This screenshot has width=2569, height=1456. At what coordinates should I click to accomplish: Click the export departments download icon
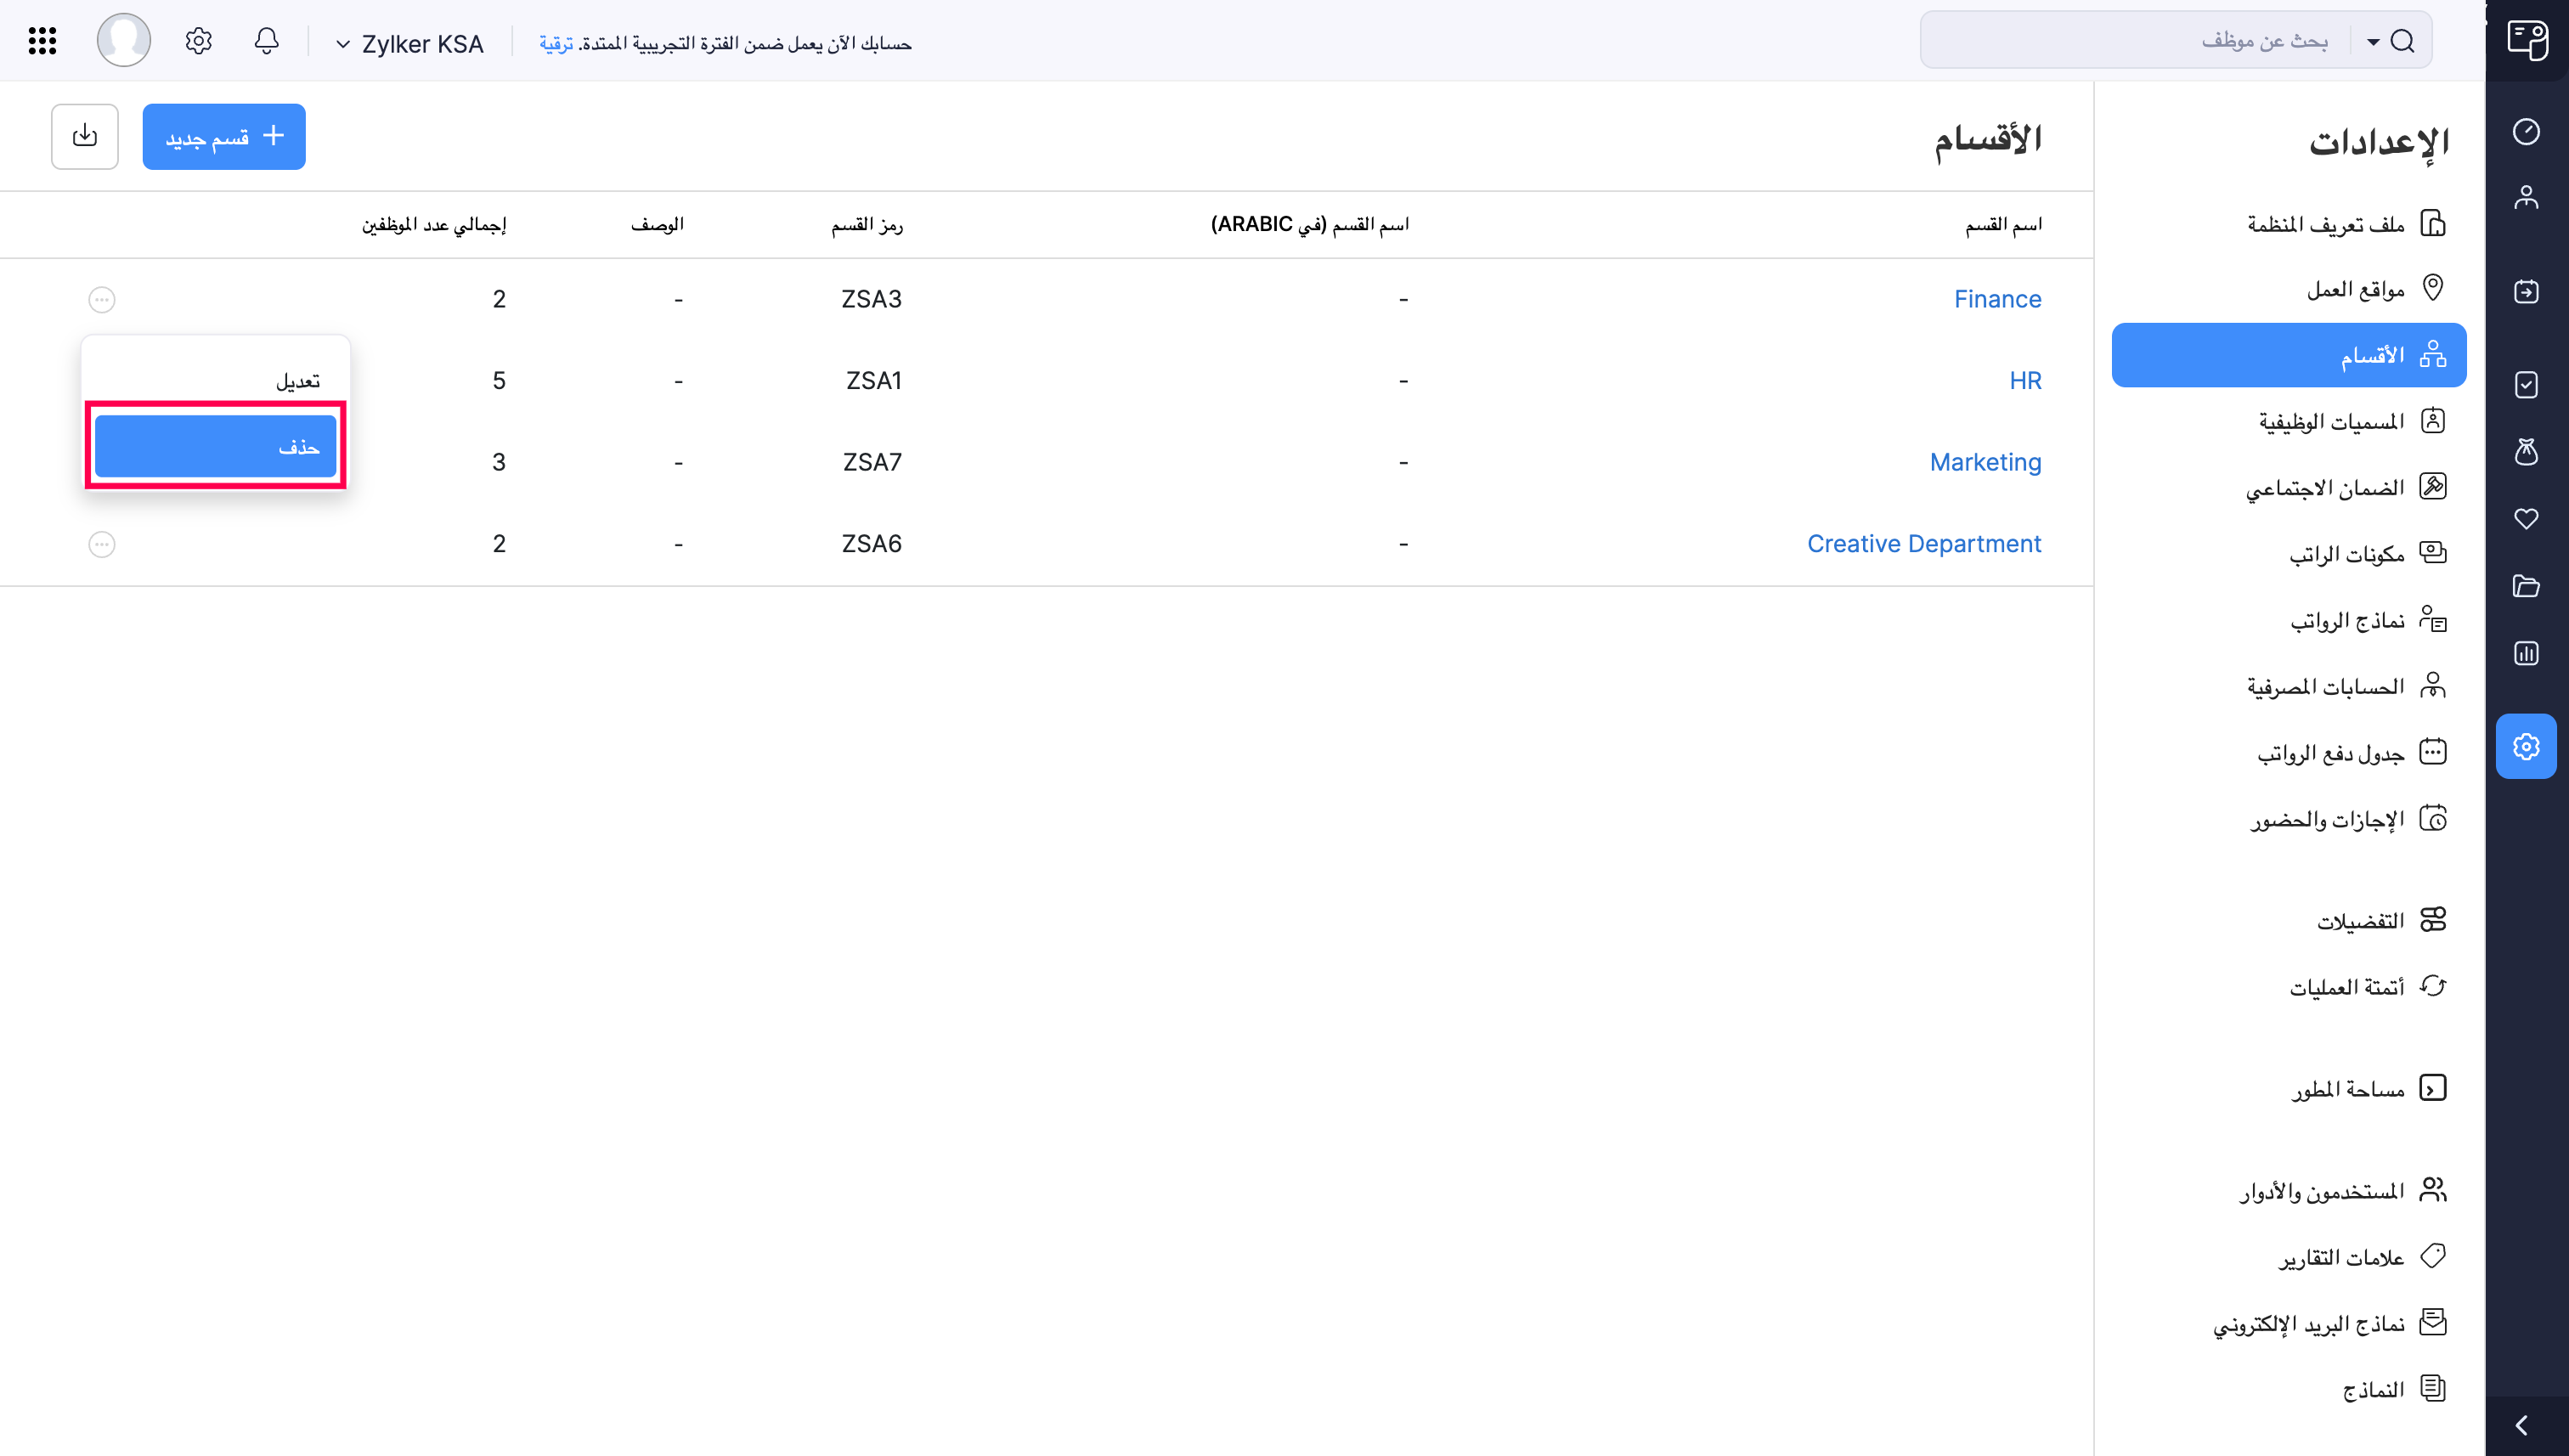click(85, 136)
